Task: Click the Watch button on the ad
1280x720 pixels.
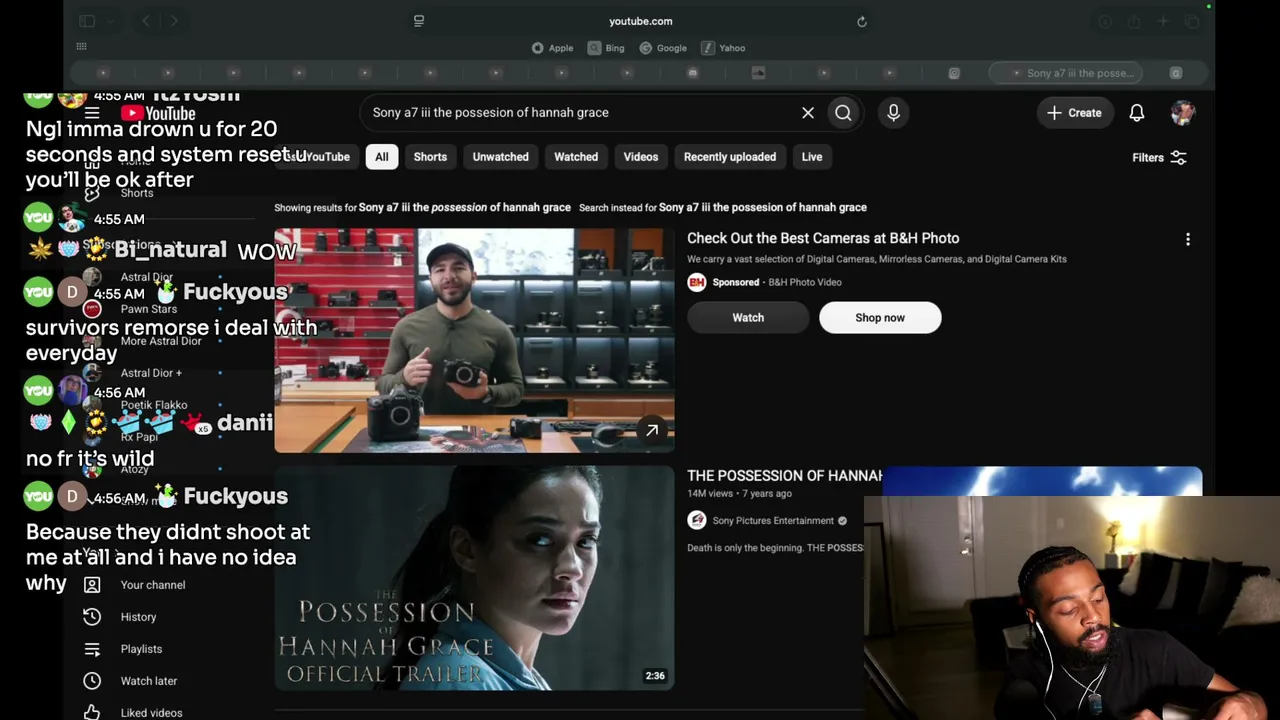Action: (x=748, y=318)
